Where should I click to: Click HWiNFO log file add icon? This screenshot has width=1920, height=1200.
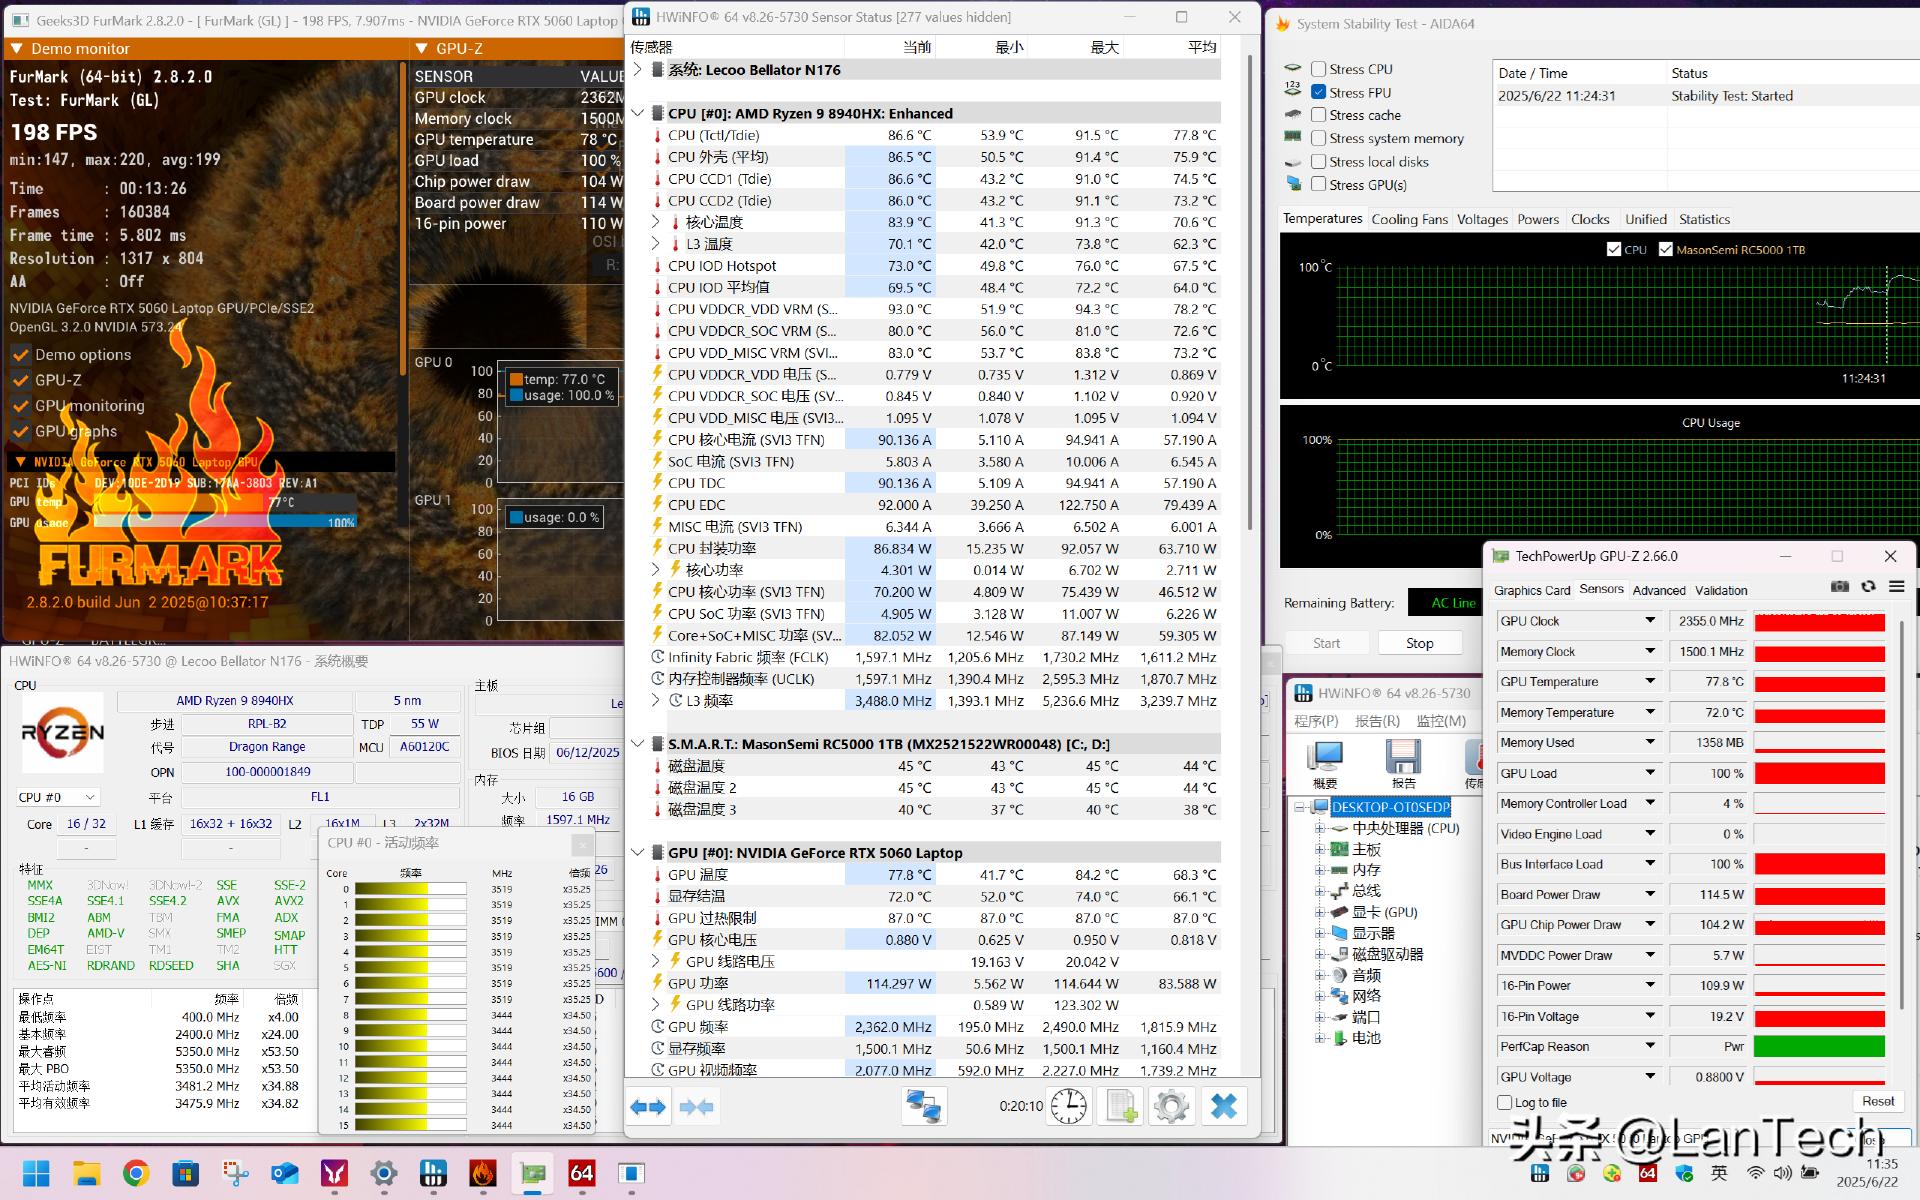[x=1121, y=1106]
